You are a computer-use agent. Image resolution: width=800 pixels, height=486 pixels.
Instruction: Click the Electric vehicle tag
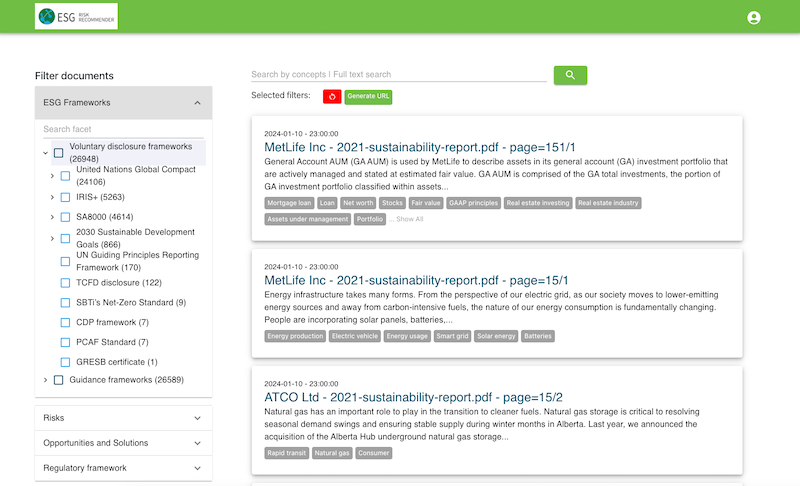(355, 336)
